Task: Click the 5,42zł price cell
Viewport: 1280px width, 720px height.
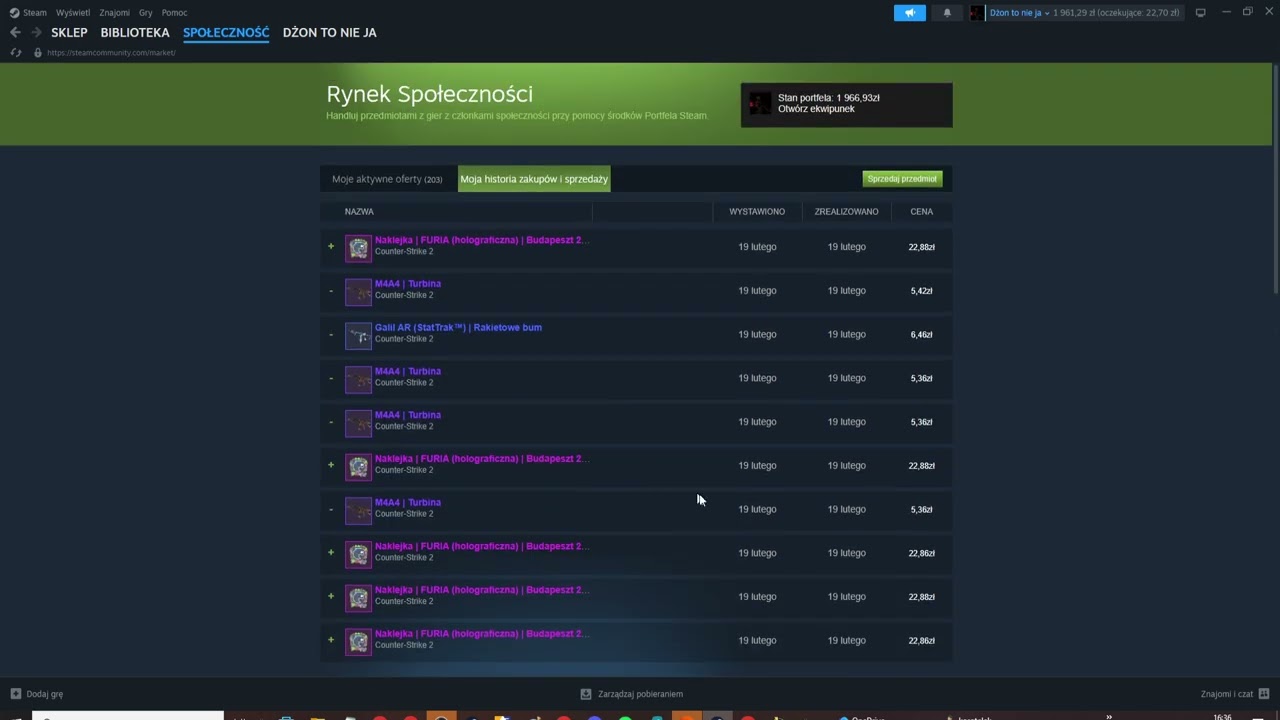Action: pos(921,291)
